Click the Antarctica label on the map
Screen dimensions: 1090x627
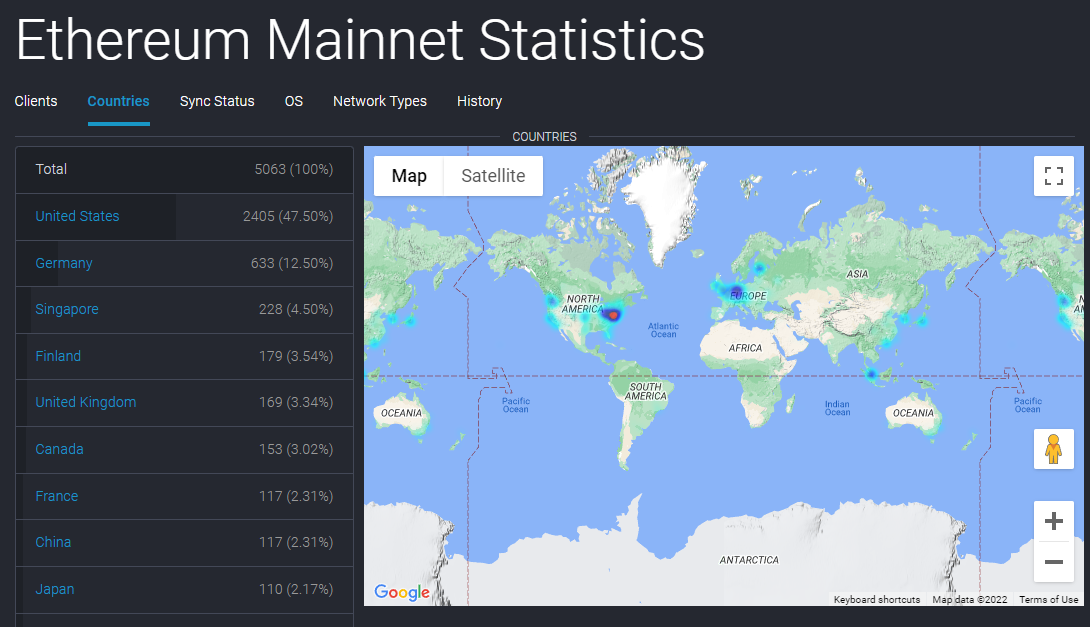pyautogui.click(x=749, y=560)
